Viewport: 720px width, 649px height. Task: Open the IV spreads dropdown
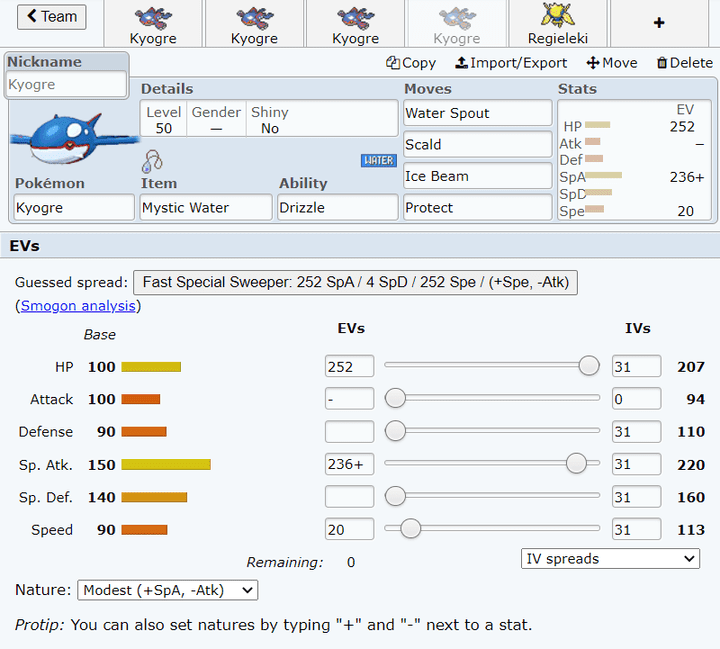610,559
